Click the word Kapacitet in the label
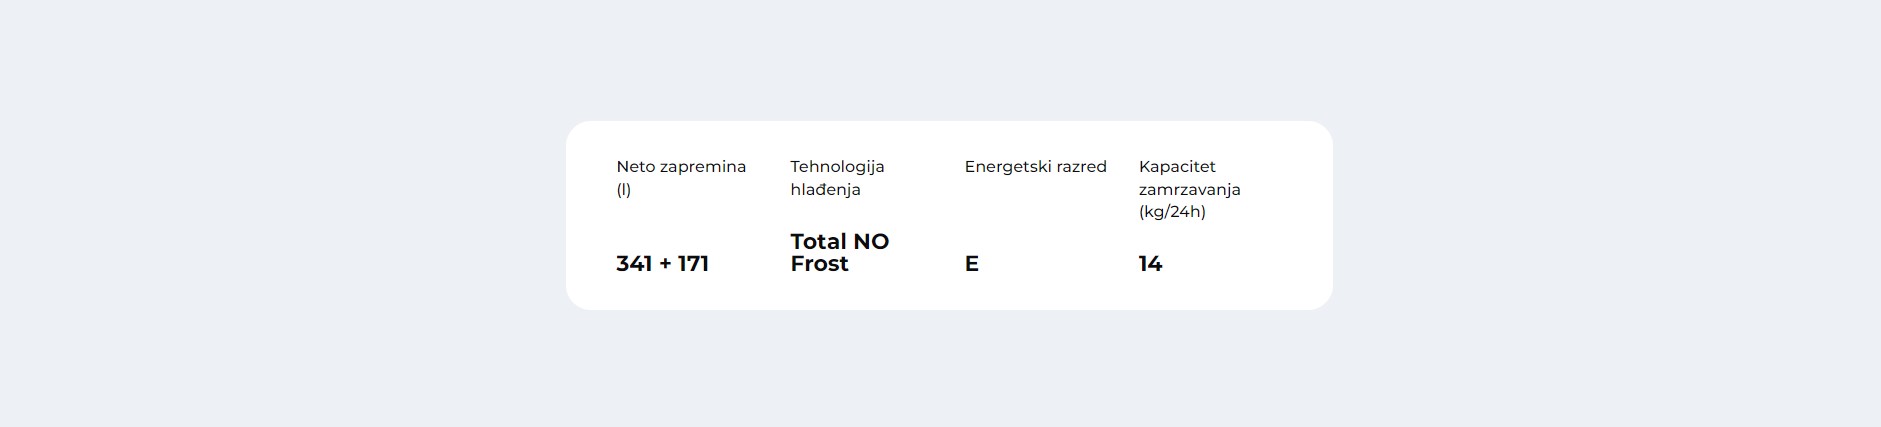 pos(1177,167)
